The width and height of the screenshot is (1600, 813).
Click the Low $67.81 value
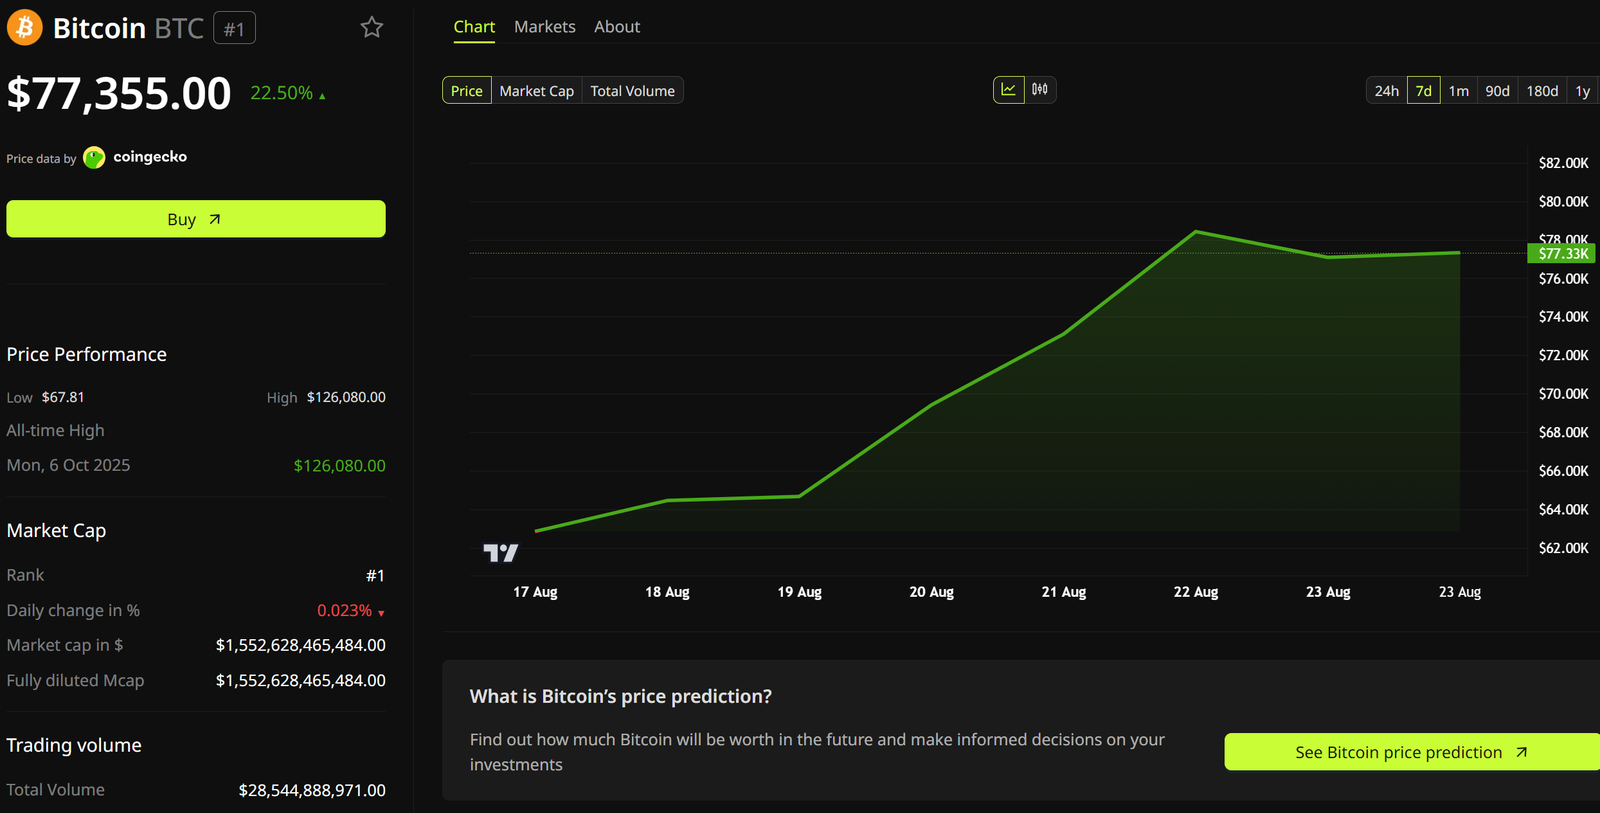coord(63,397)
